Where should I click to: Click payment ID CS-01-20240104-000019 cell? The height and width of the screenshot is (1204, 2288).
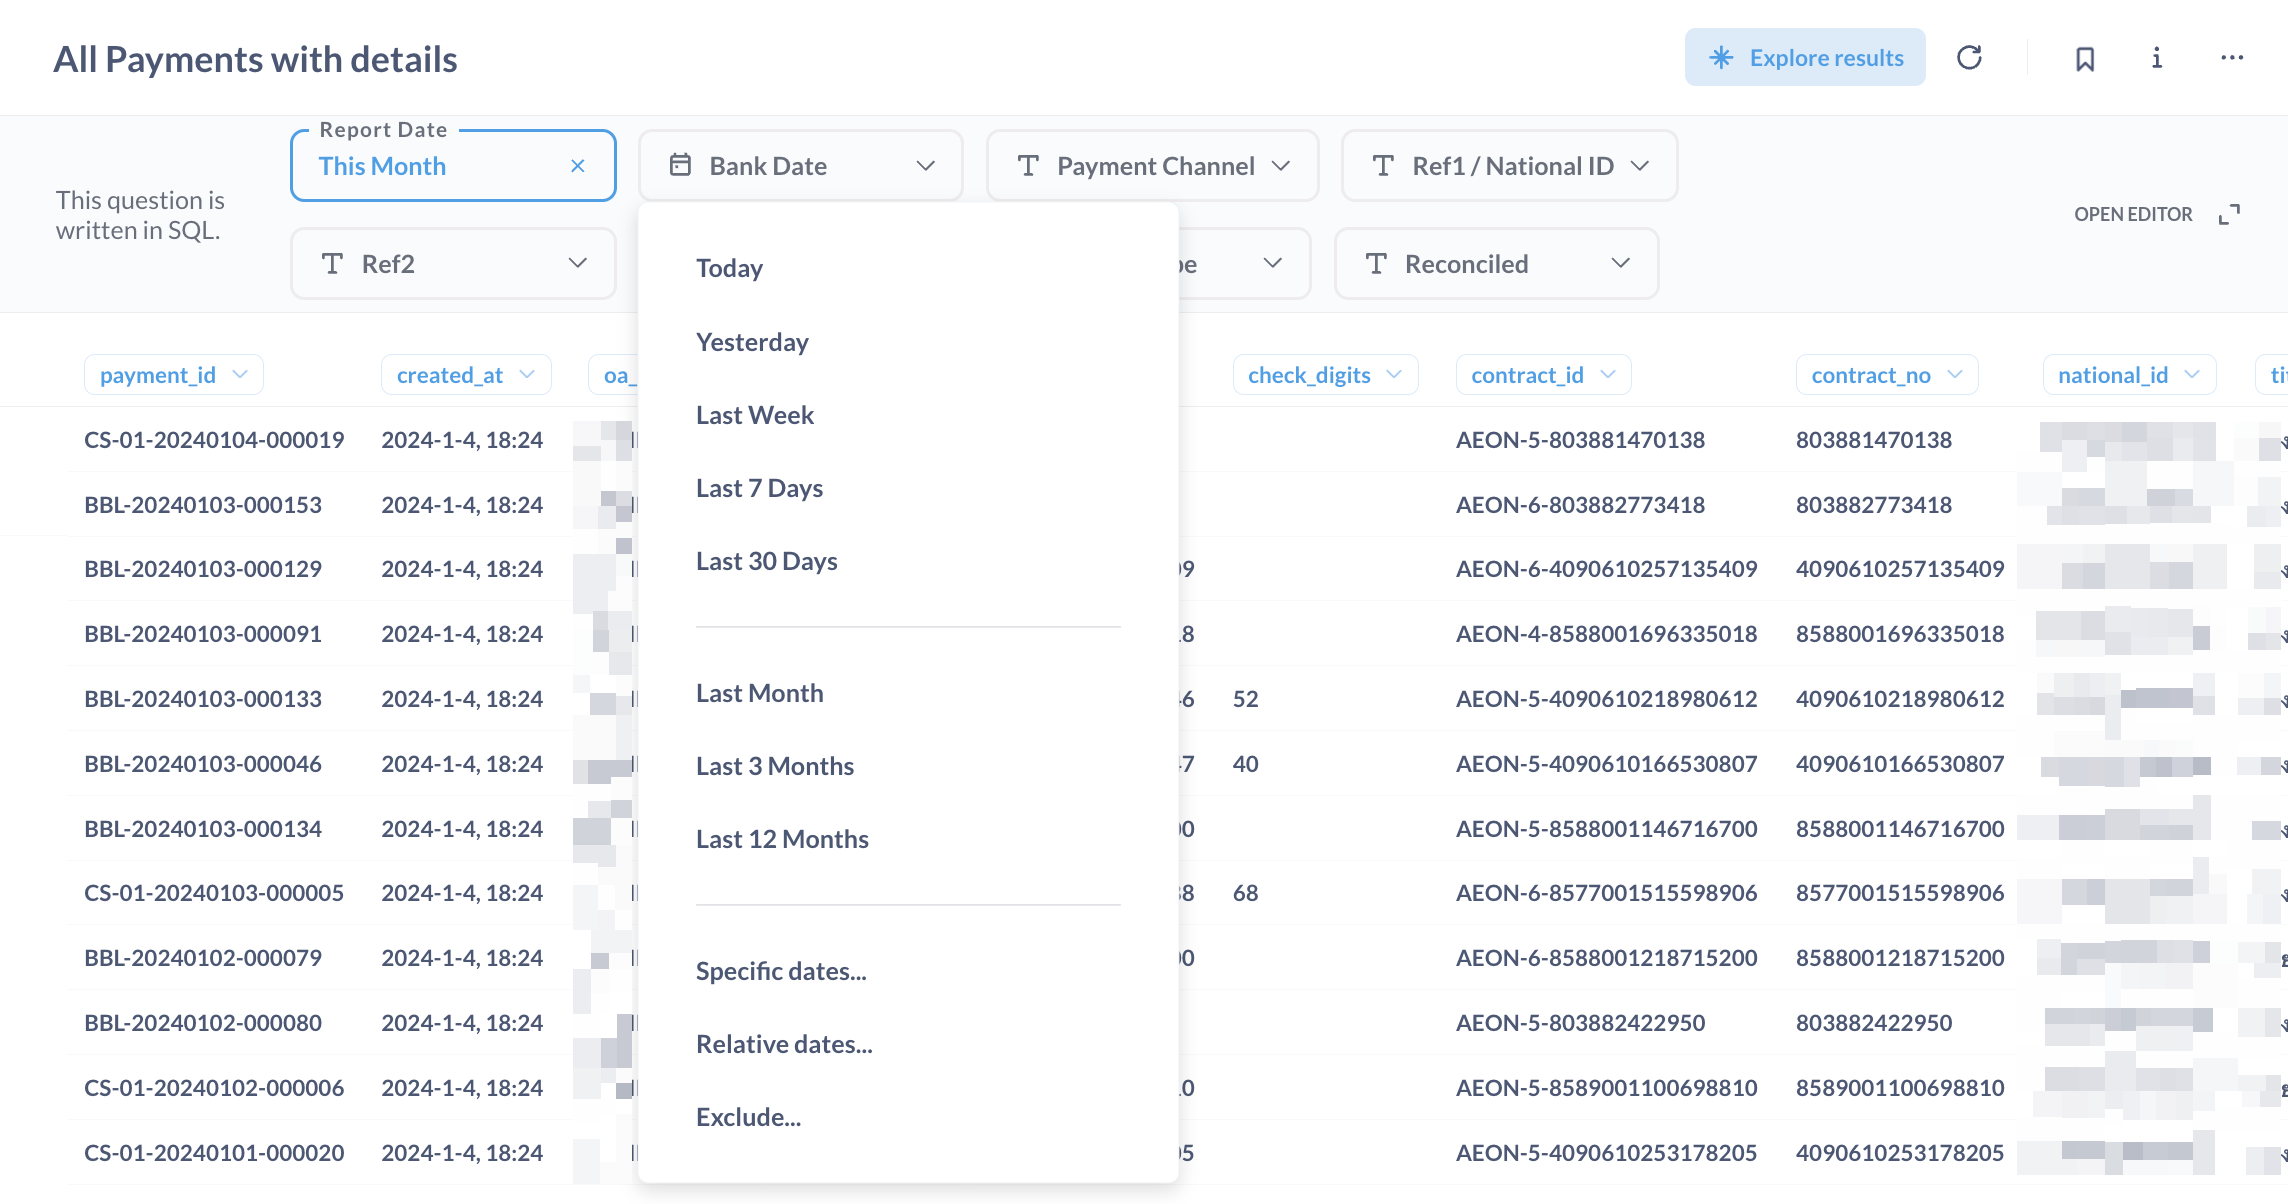coord(214,440)
